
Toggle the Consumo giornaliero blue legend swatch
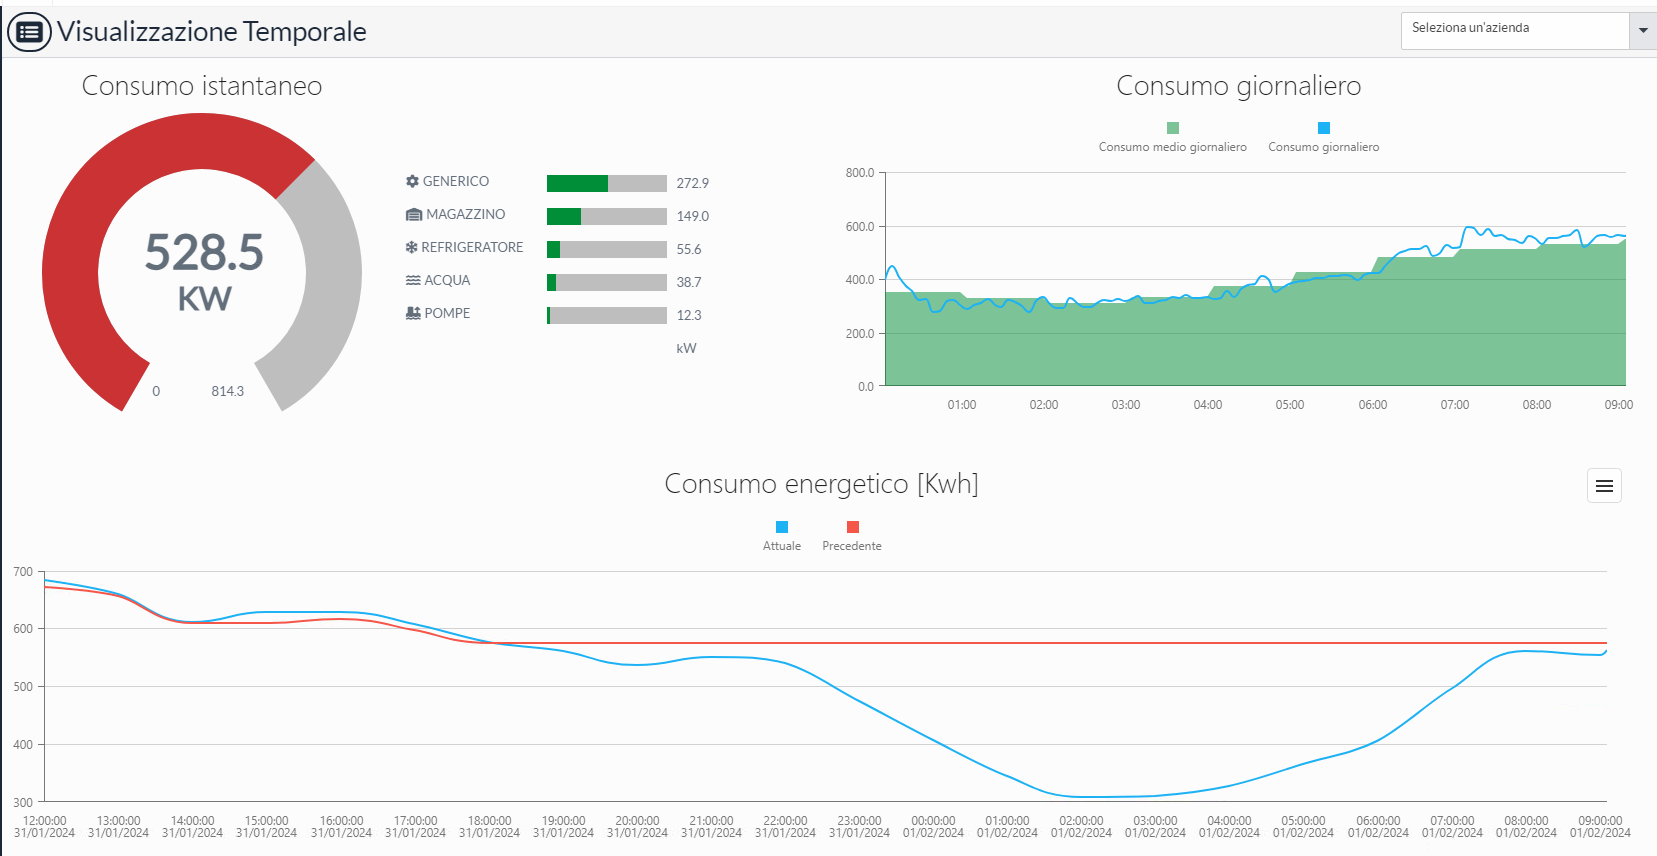coord(1324,128)
